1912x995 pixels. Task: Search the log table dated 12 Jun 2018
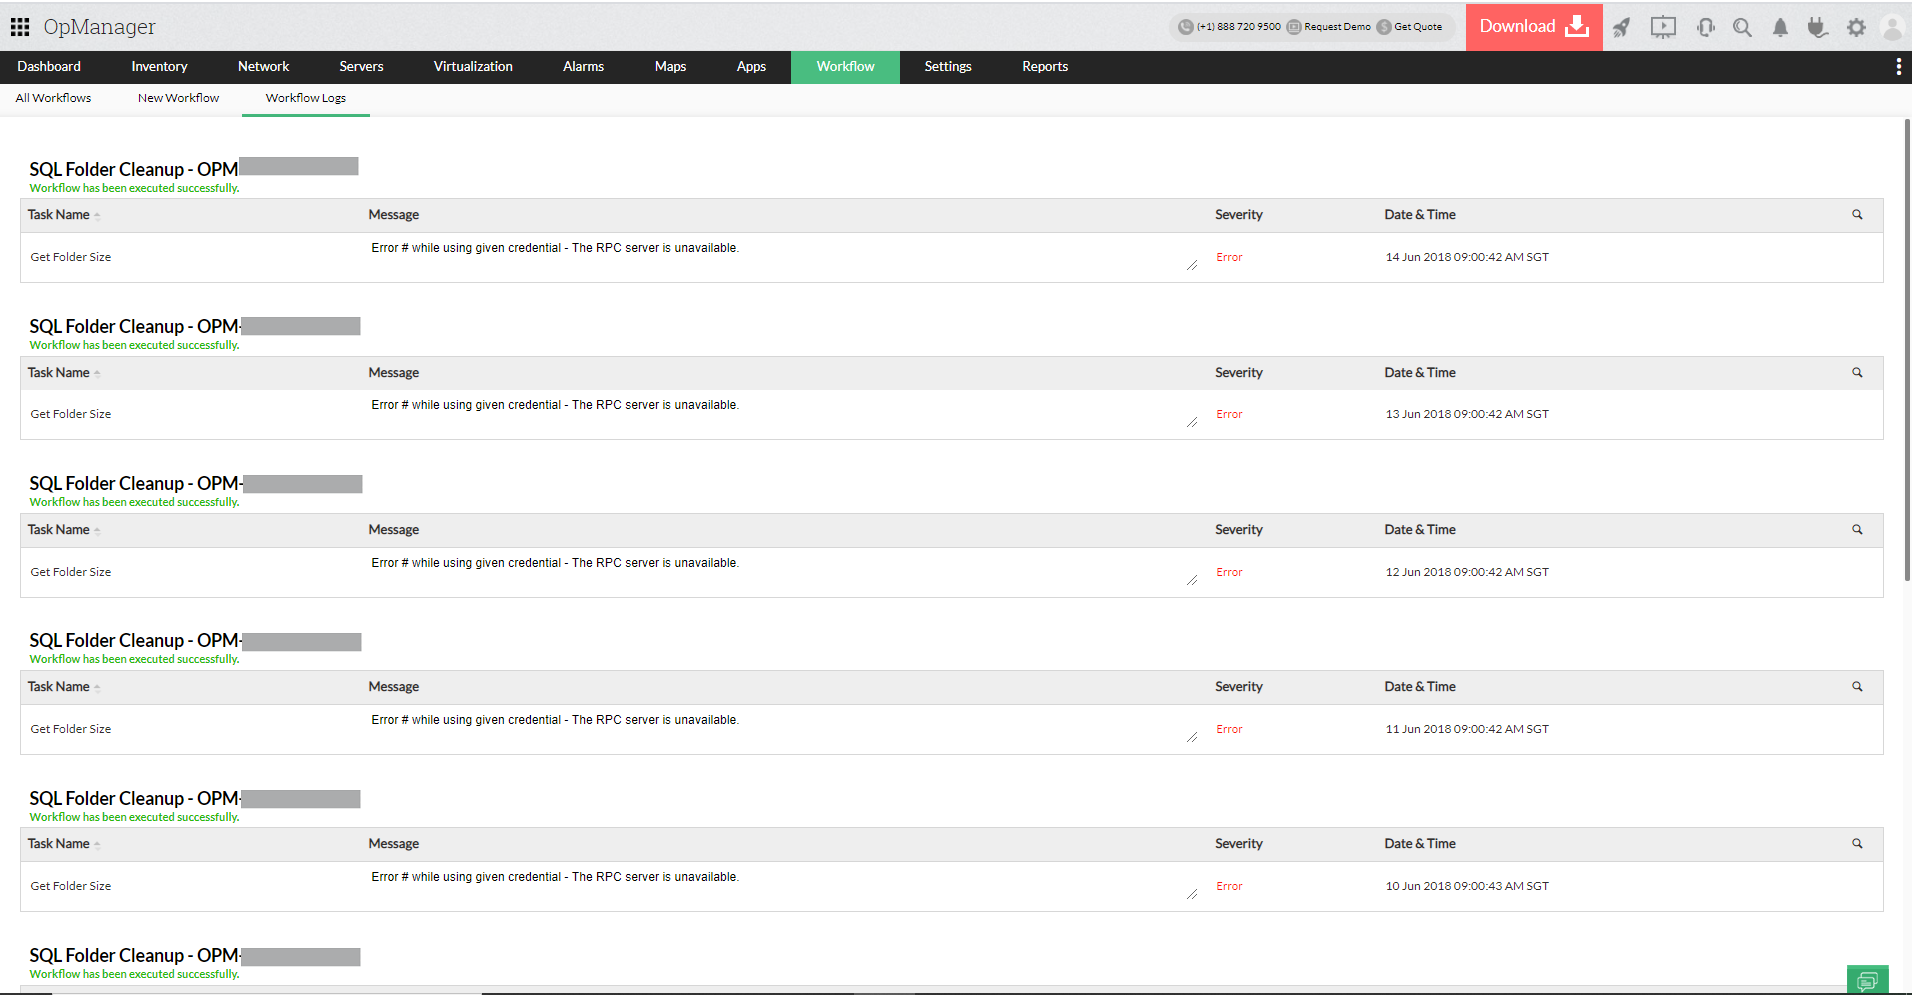(x=1857, y=530)
